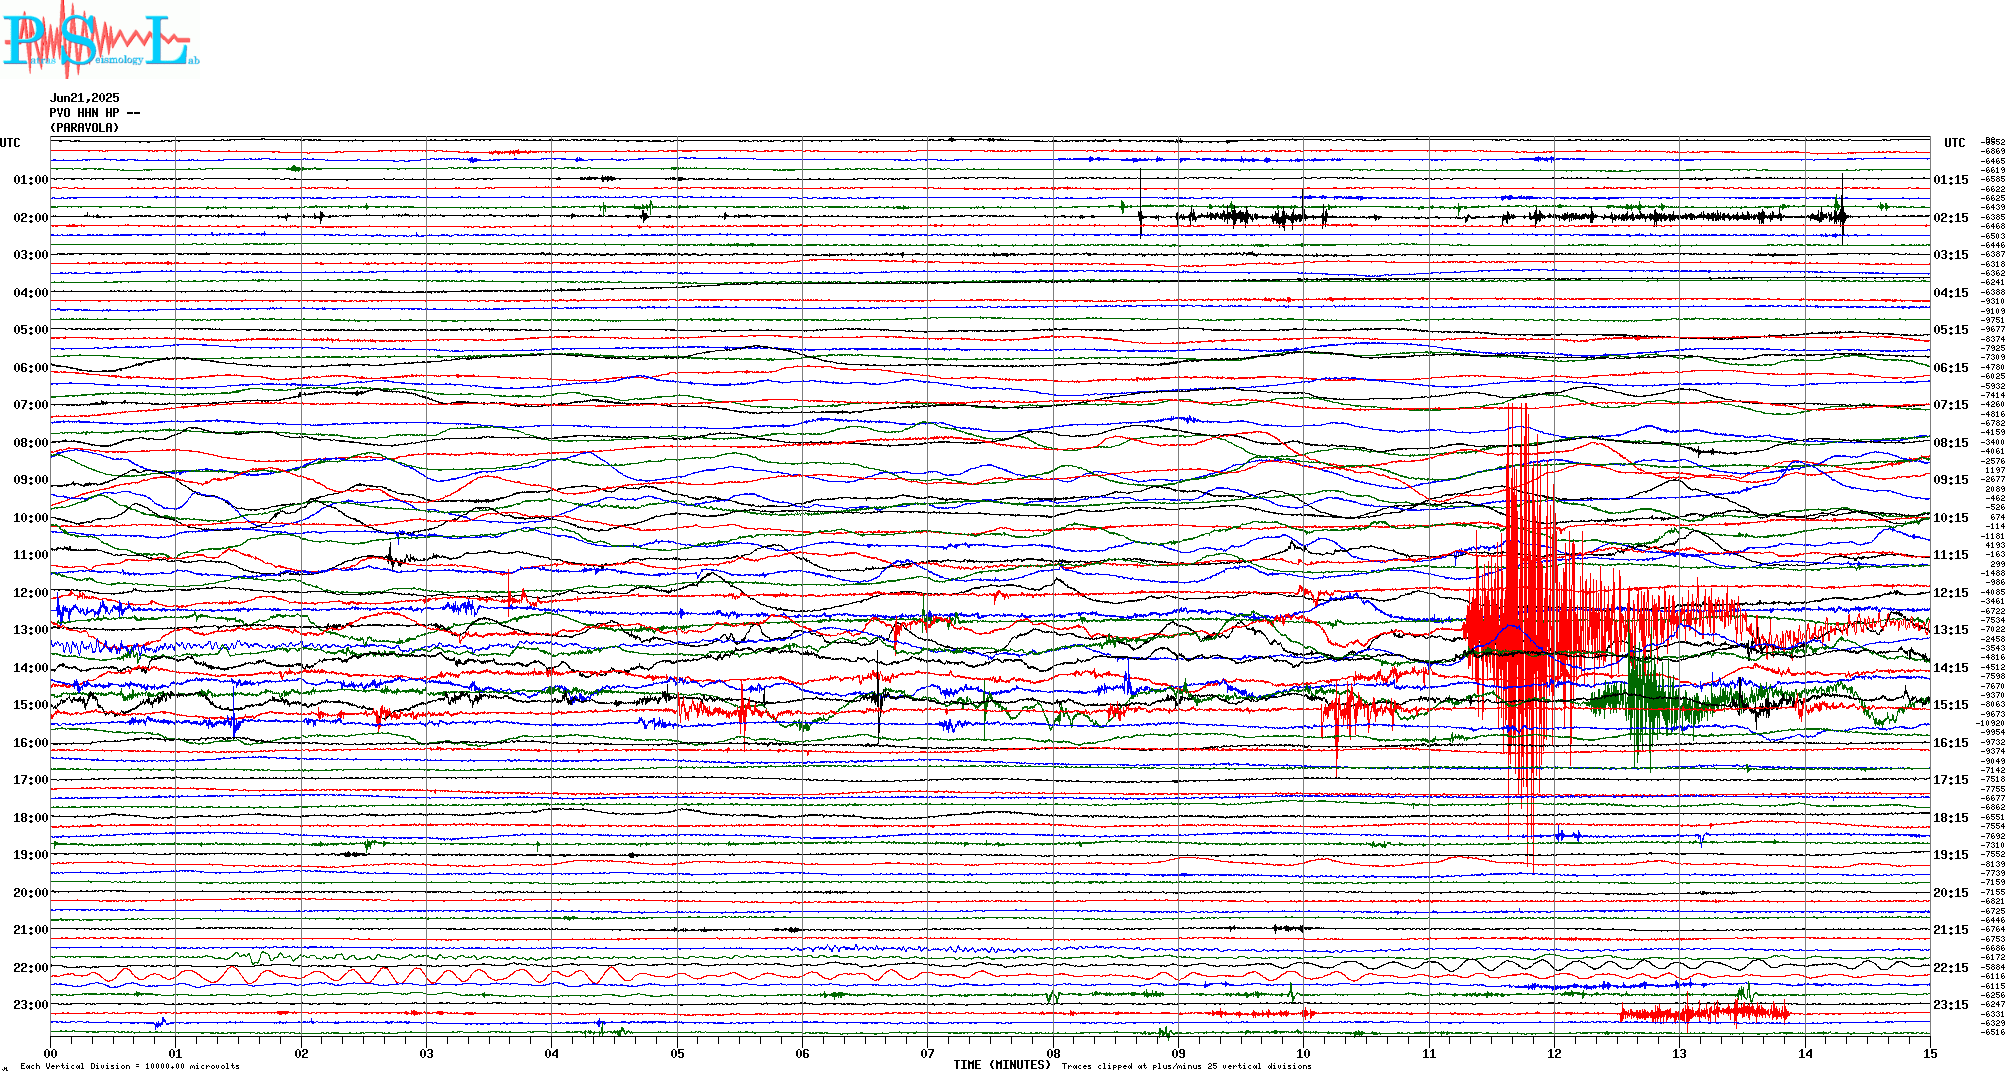Click the 10:00 hour label
Viewport: 2010px width, 1080px height.
click(31, 518)
